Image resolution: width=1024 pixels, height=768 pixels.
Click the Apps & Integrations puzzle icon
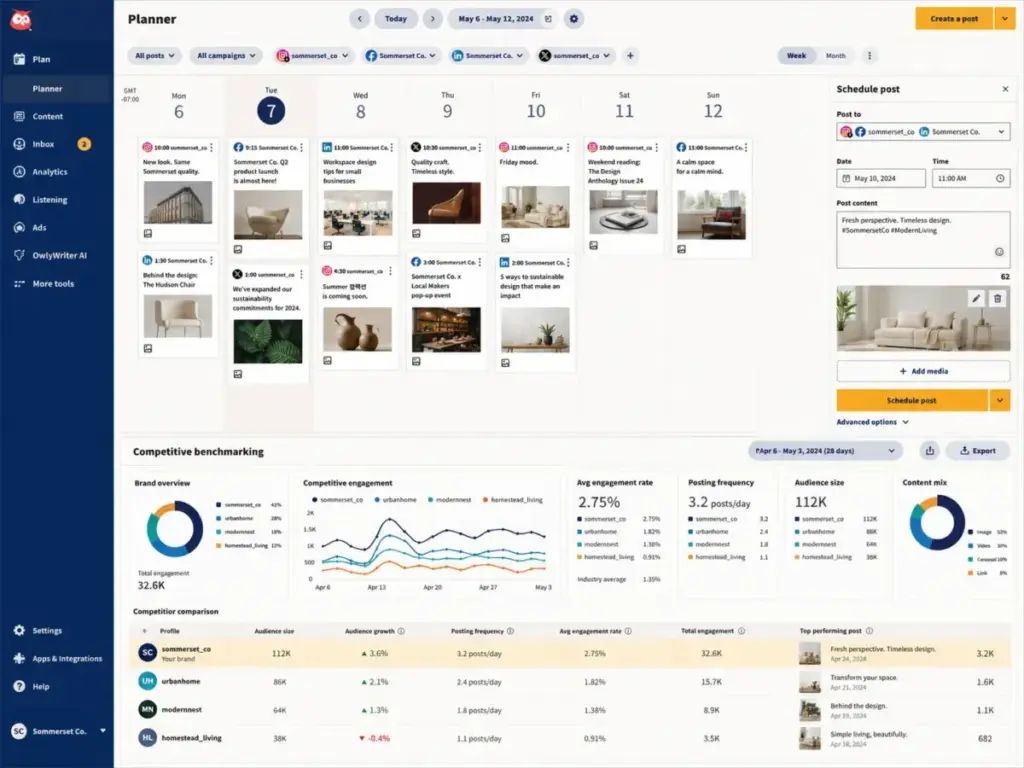pyautogui.click(x=20, y=658)
